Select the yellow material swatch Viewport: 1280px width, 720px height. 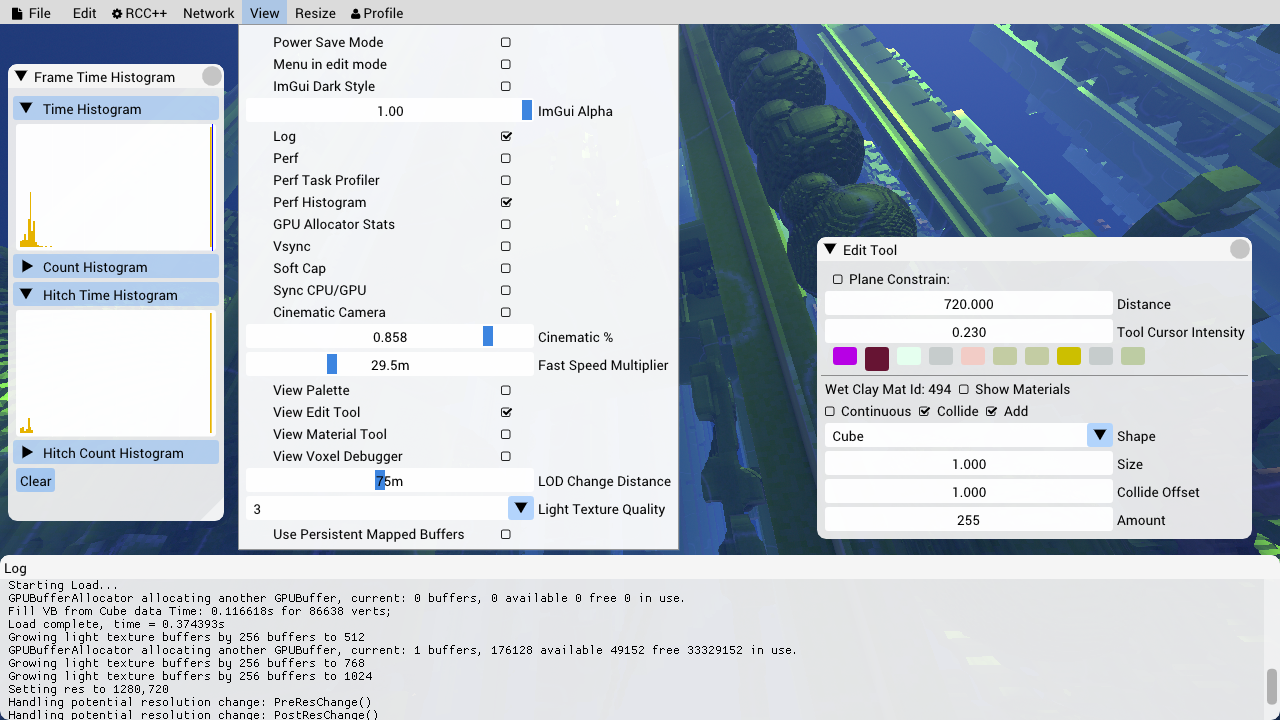pos(1069,356)
